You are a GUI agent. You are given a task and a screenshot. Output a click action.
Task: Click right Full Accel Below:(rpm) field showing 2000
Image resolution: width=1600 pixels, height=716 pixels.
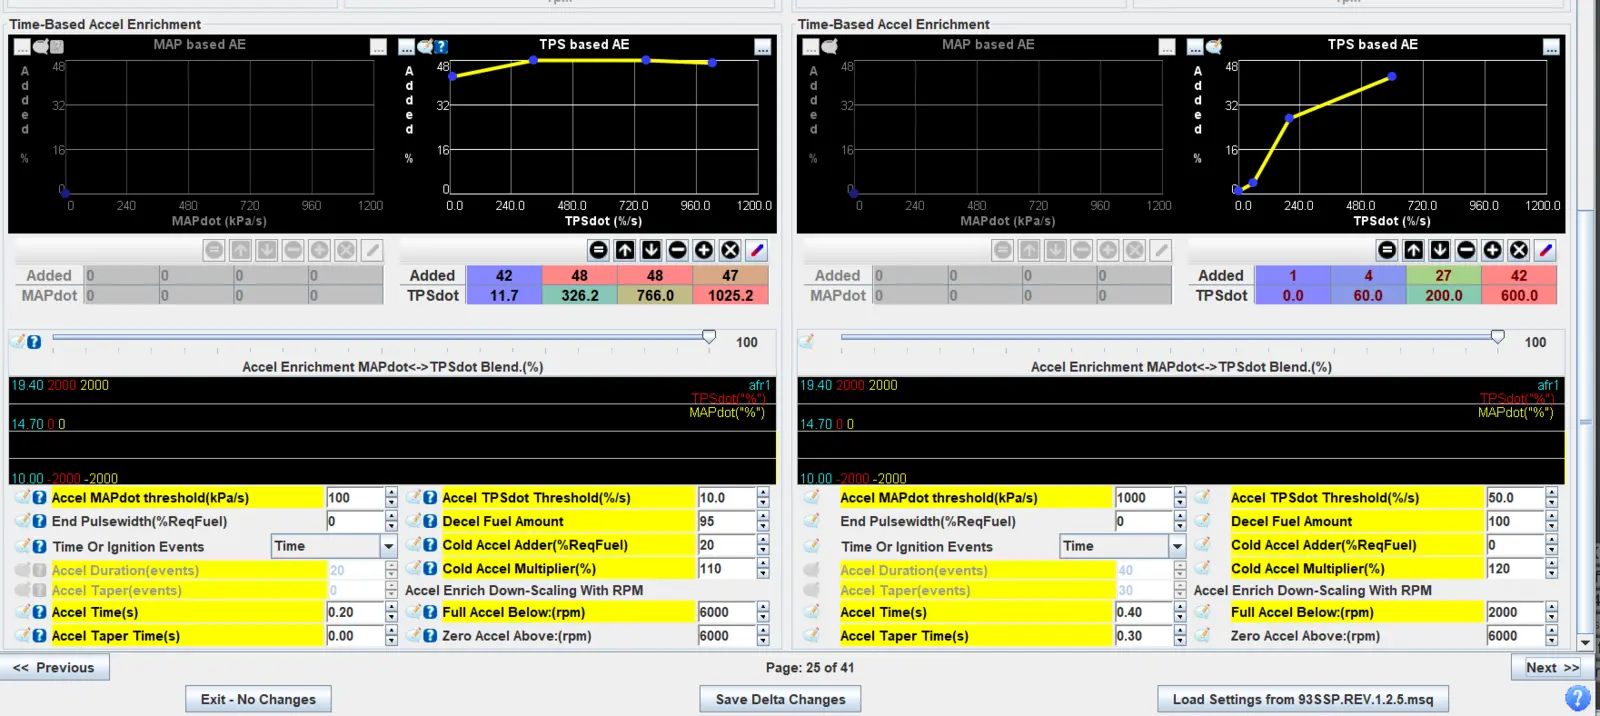click(x=1515, y=612)
